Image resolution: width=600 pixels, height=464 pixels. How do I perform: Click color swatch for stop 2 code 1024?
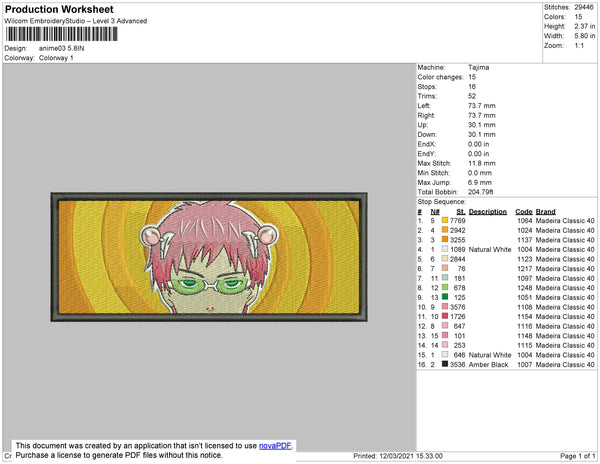click(x=445, y=230)
